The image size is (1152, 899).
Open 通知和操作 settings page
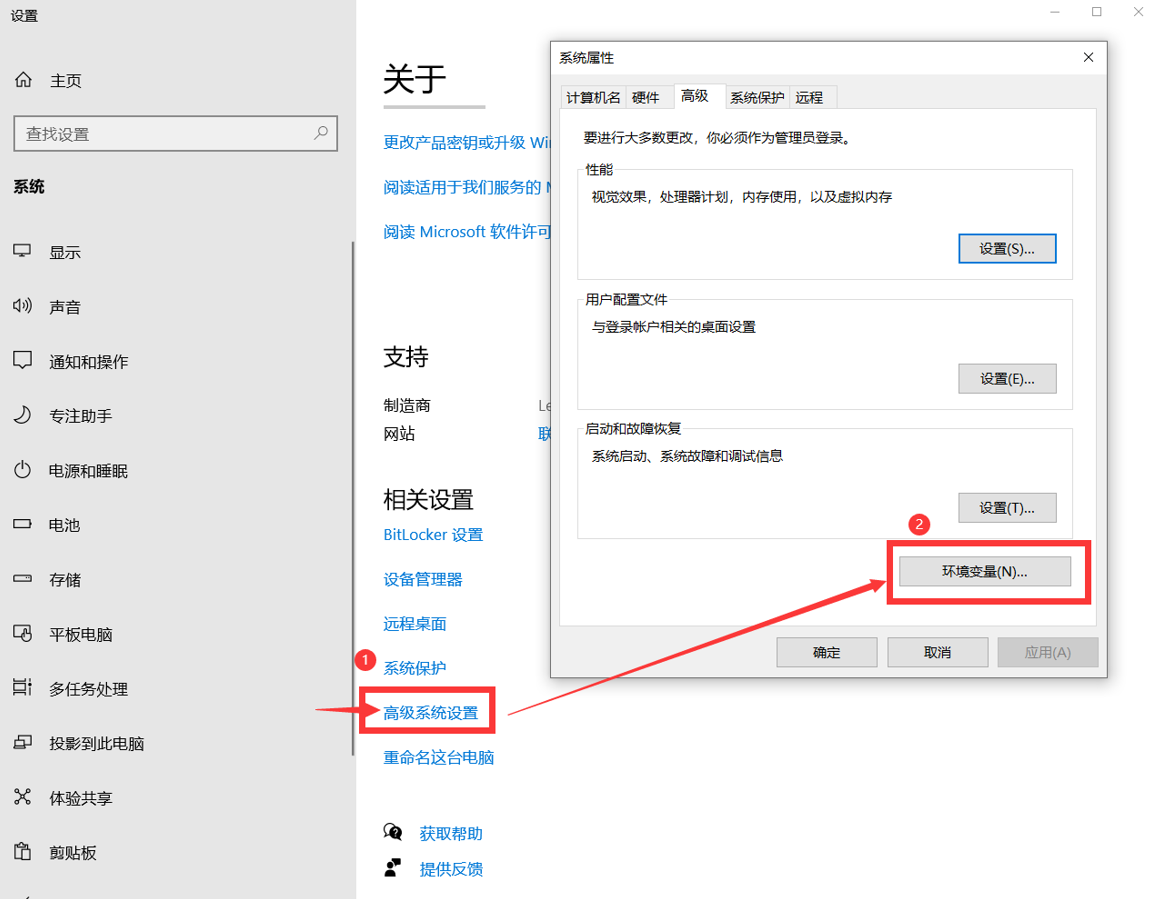[89, 361]
